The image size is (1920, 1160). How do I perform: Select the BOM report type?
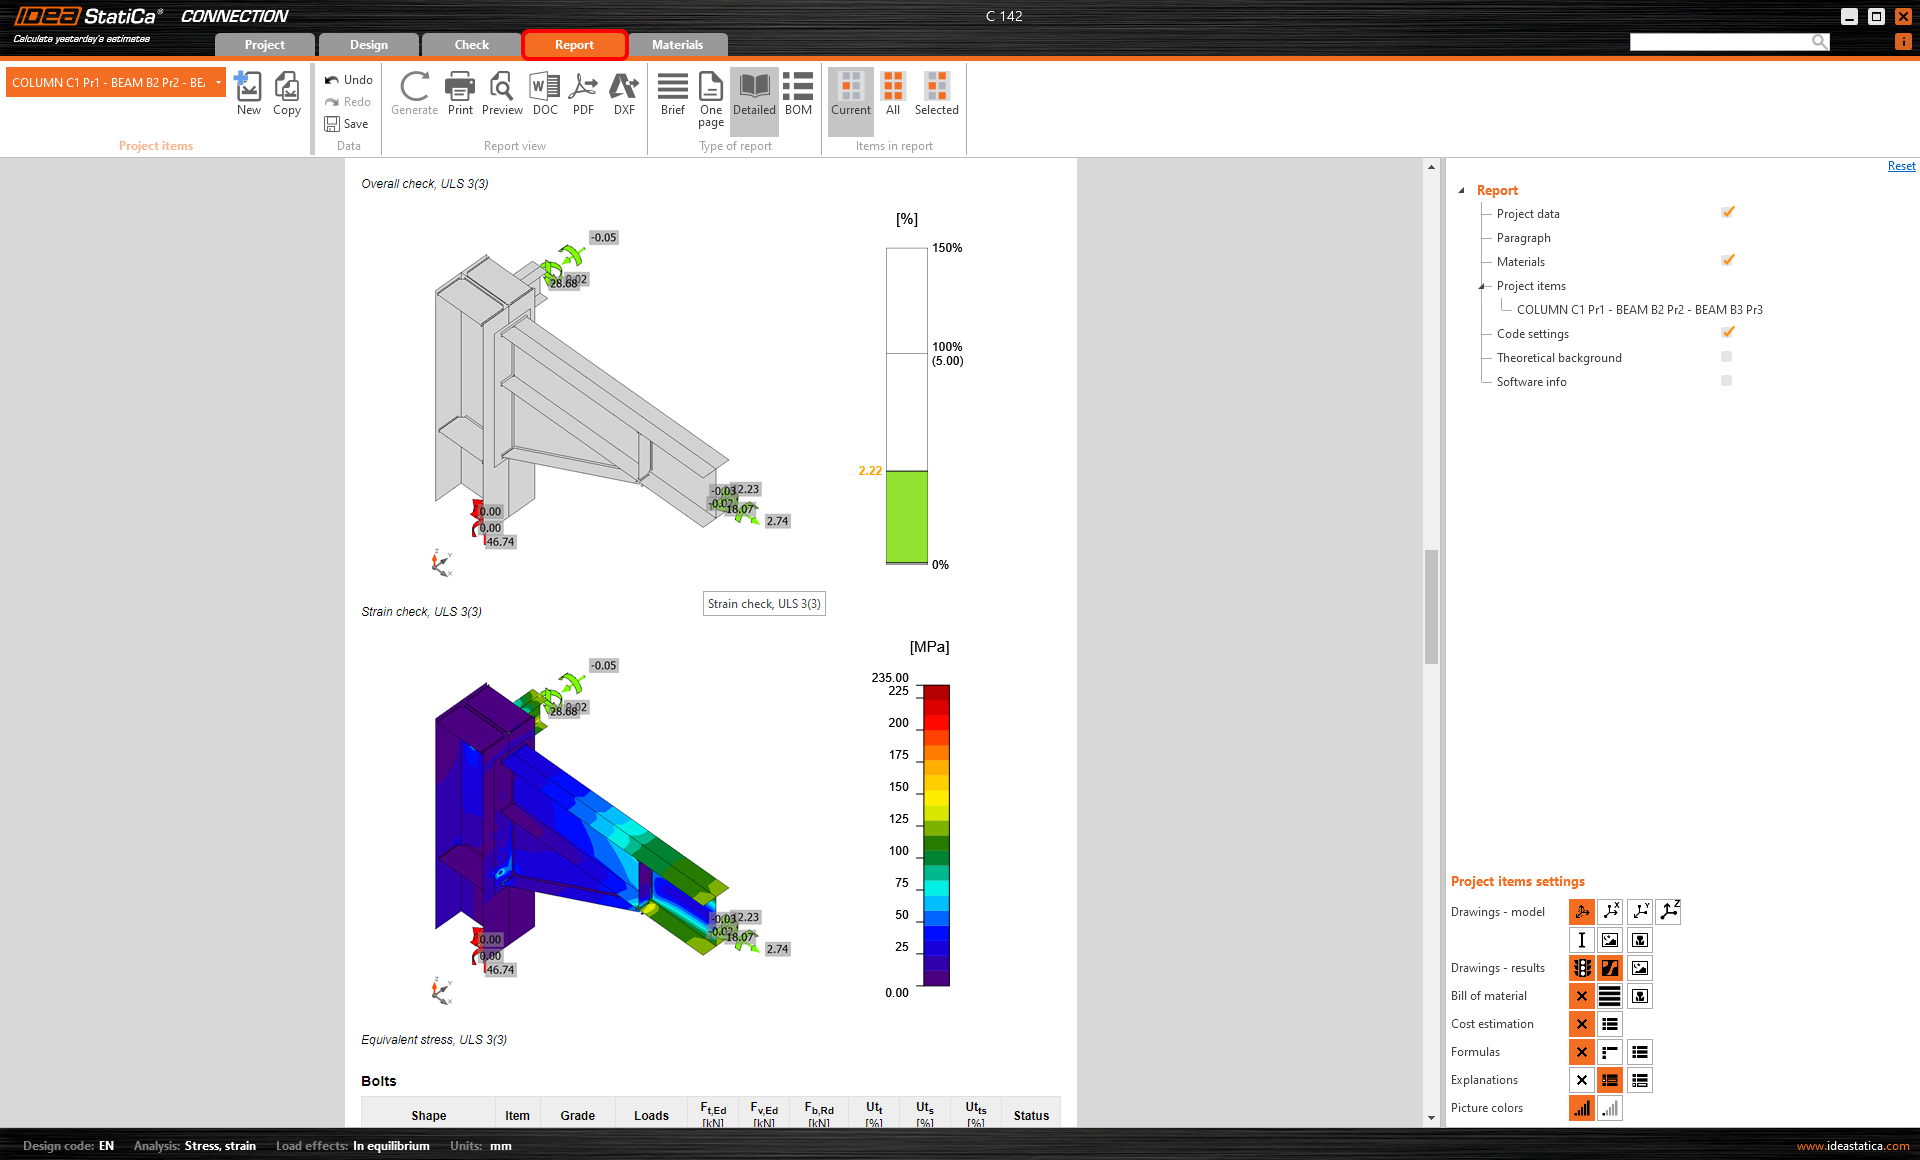point(798,93)
